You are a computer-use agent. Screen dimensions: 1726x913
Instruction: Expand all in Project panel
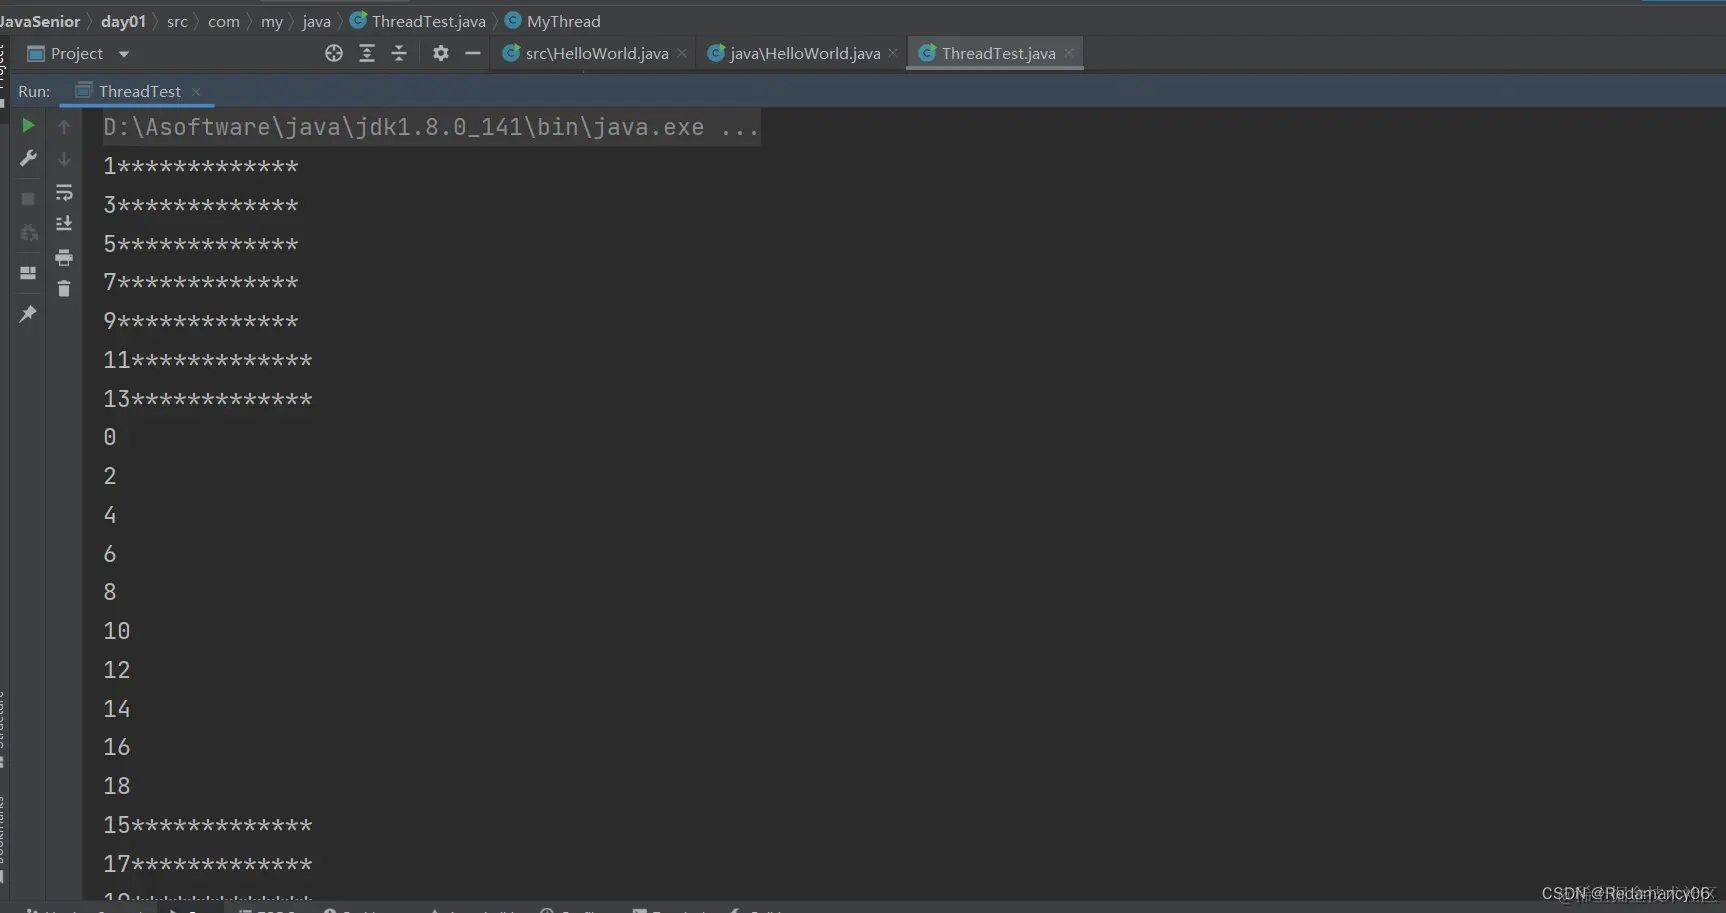click(x=367, y=53)
